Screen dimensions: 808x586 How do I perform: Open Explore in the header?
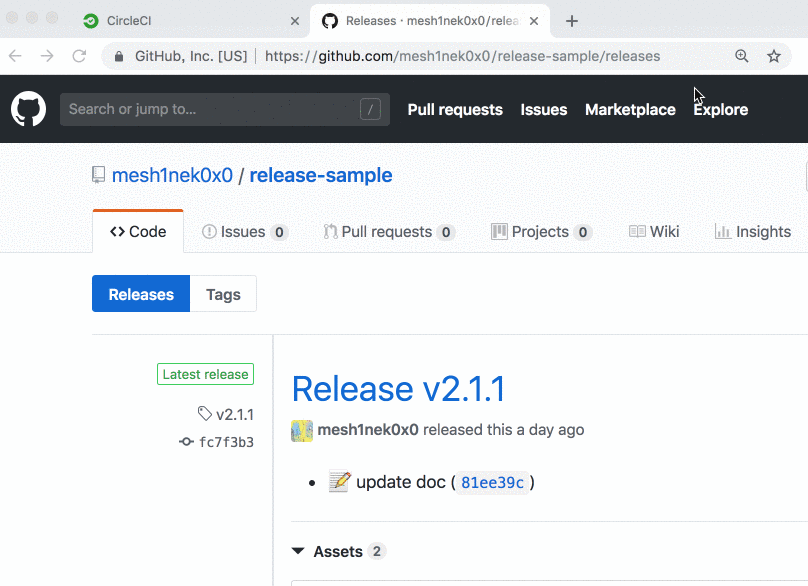point(720,109)
